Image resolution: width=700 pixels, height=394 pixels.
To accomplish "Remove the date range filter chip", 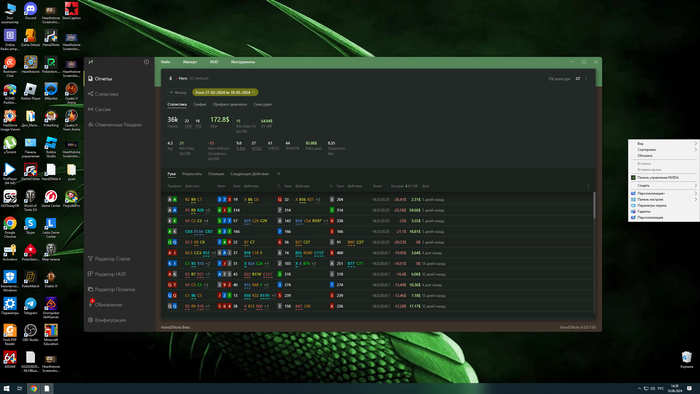I will click(254, 92).
